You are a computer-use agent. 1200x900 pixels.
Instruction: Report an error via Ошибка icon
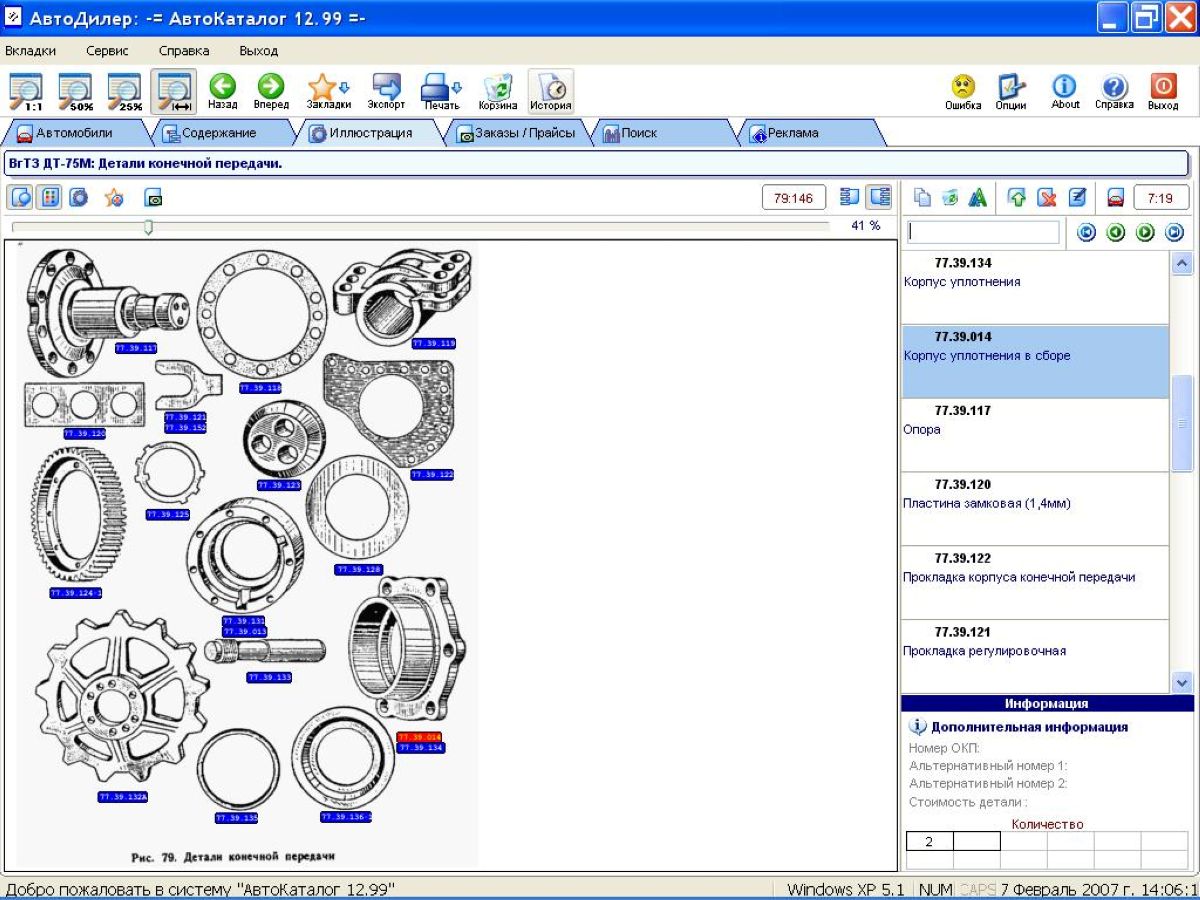tap(963, 91)
